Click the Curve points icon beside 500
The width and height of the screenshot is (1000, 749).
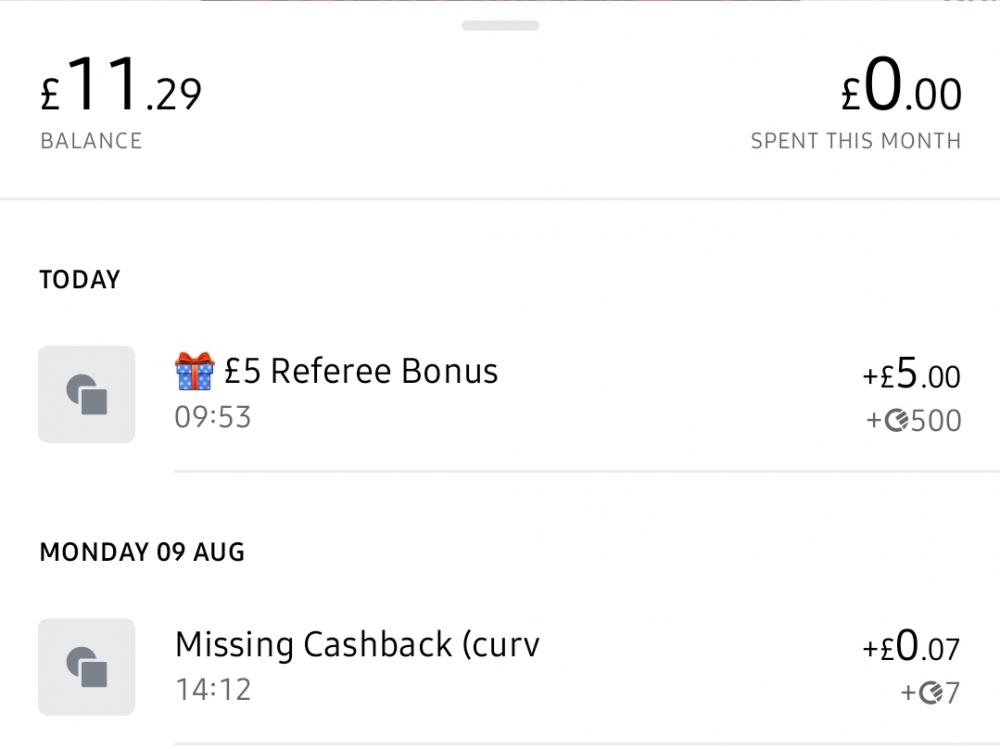tap(897, 421)
